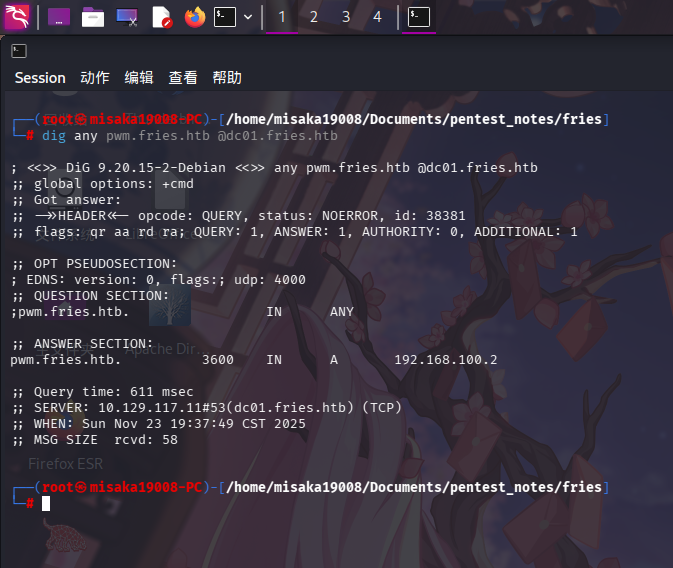673x568 pixels.
Task: Click ANY in the question section
Action: 342,312
